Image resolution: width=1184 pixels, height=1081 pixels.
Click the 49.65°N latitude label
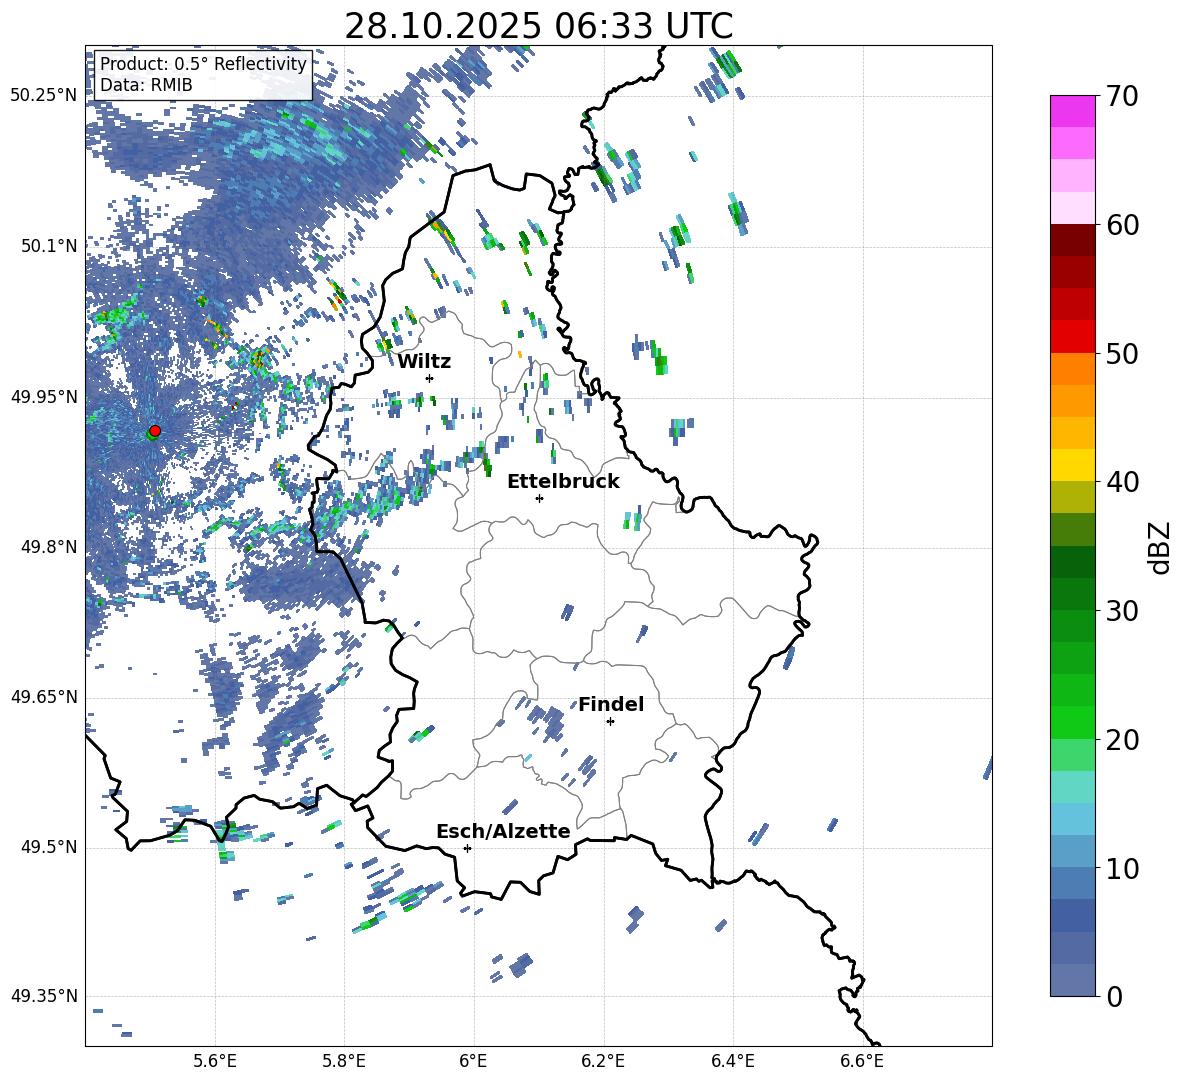click(44, 697)
